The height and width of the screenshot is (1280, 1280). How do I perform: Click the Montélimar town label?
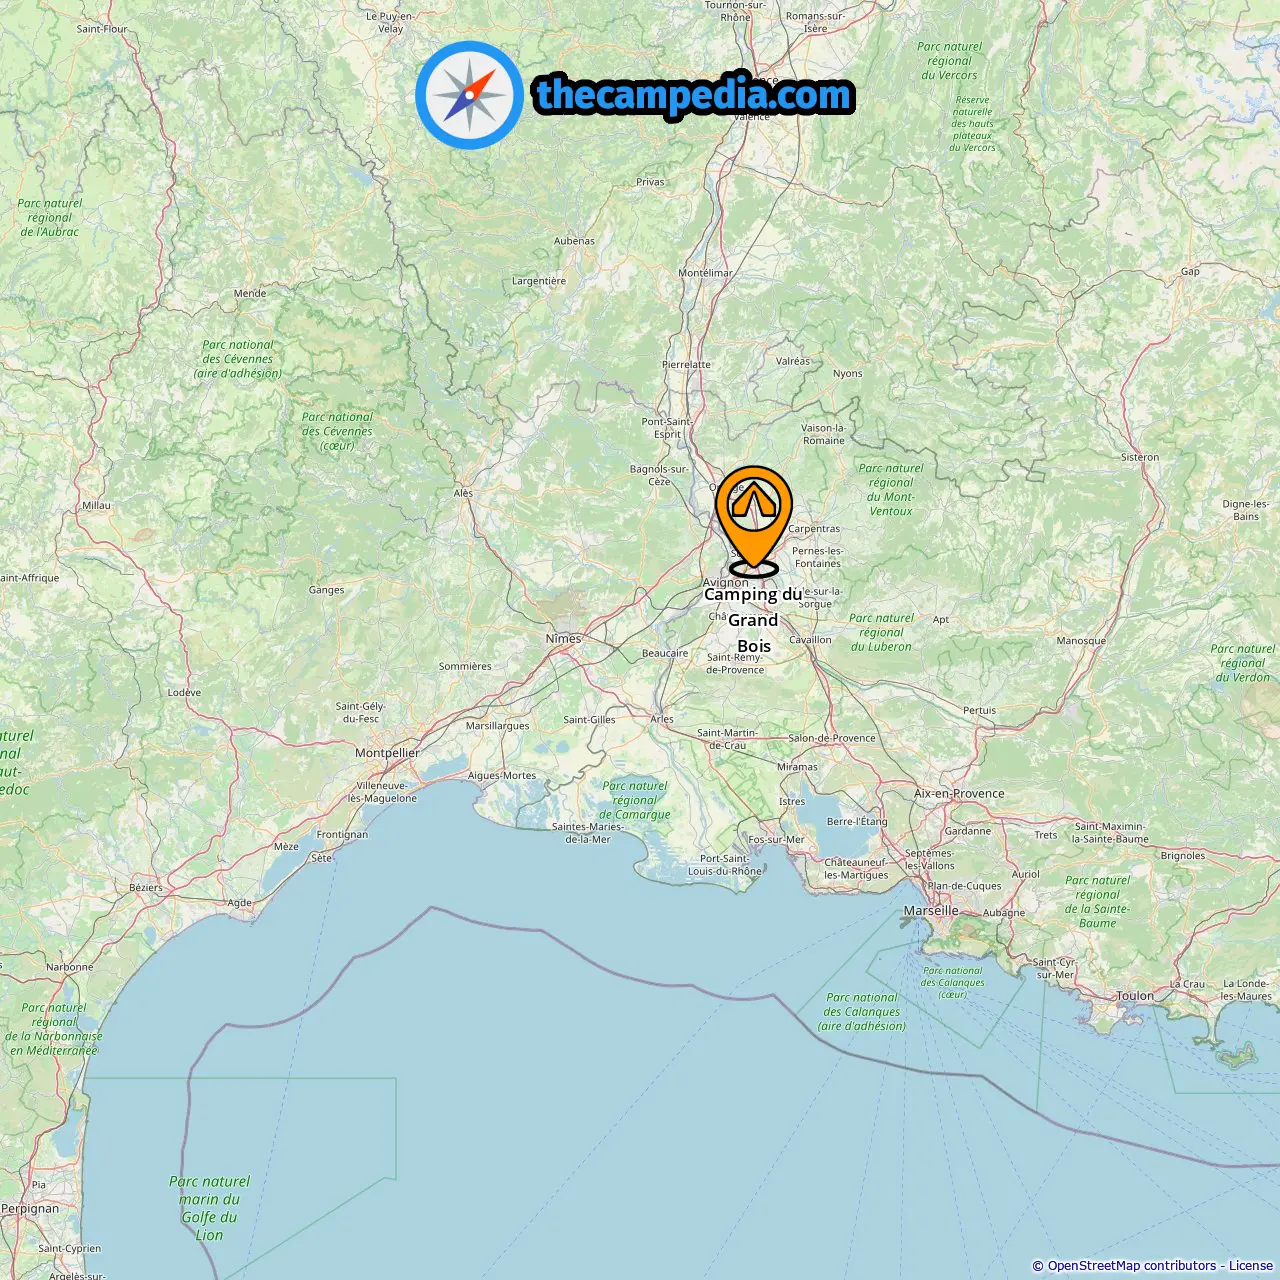click(705, 273)
